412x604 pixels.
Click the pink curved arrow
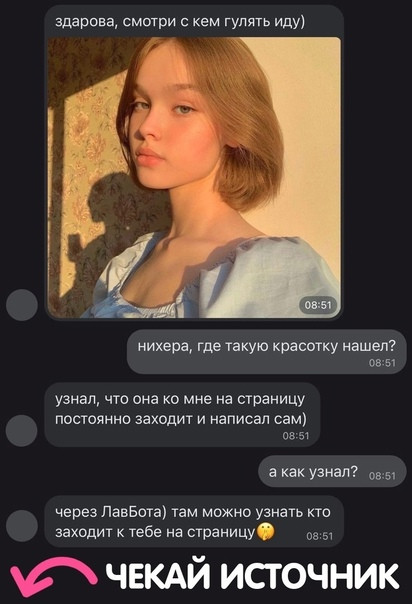[53, 579]
